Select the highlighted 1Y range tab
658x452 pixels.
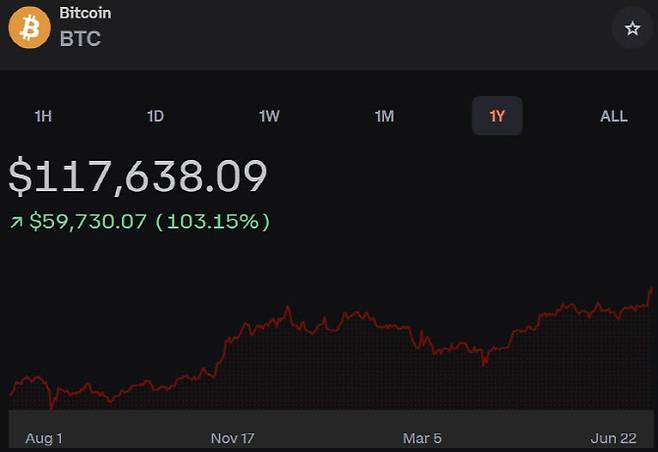[x=497, y=116]
